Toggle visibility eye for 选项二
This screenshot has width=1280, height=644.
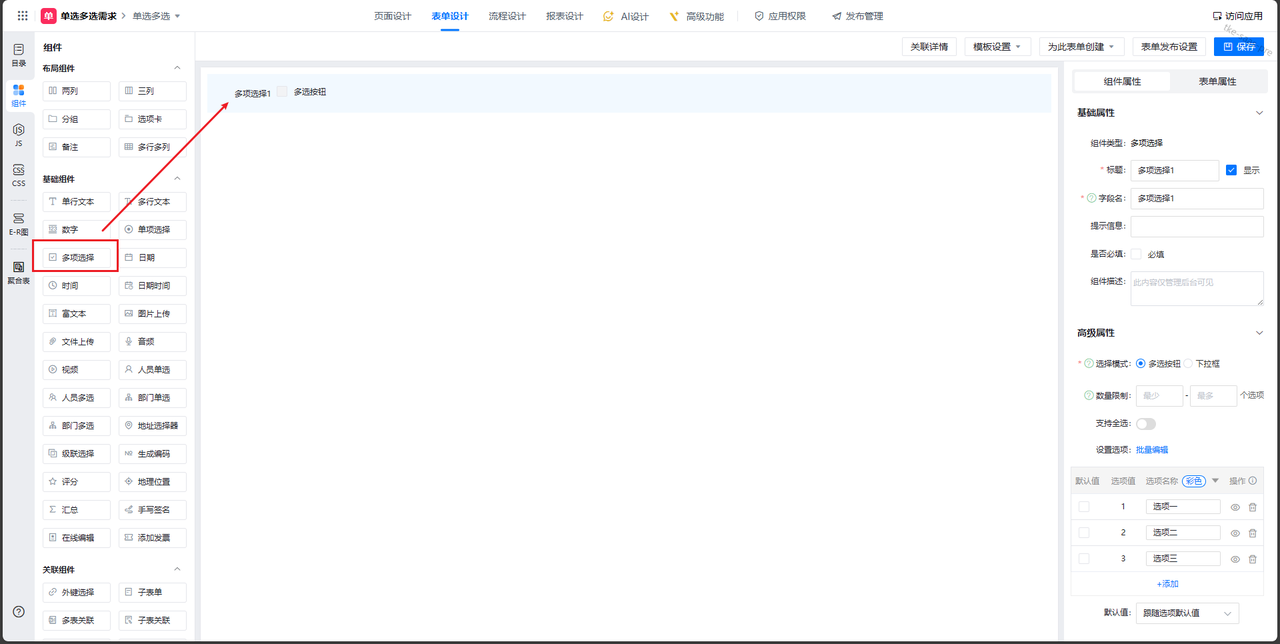[x=1235, y=533]
